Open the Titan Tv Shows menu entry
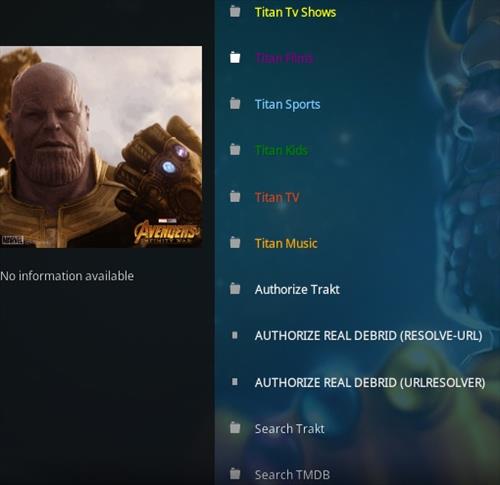This screenshot has height=485, width=500. click(295, 12)
